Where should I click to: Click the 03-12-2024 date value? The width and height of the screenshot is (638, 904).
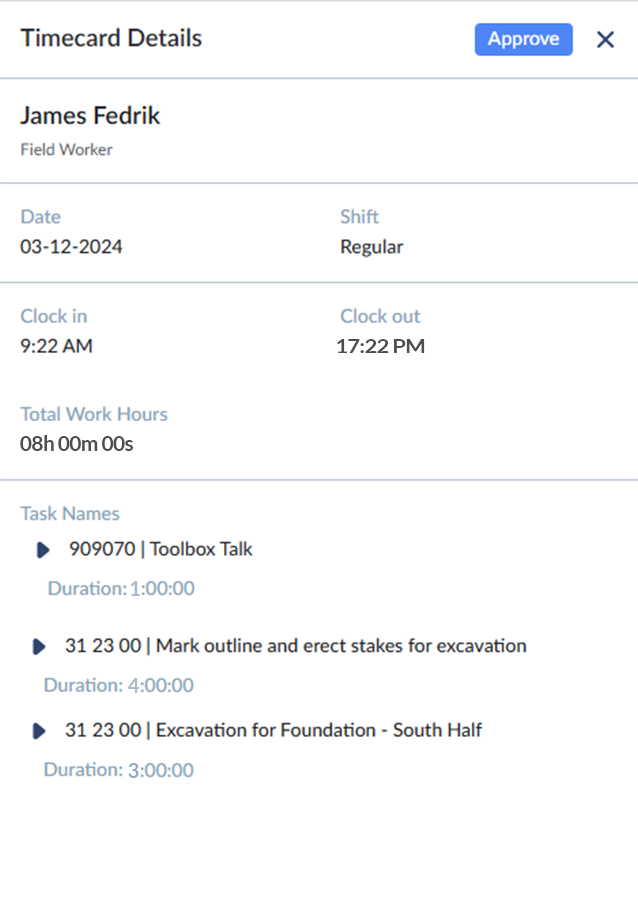tap(71, 247)
